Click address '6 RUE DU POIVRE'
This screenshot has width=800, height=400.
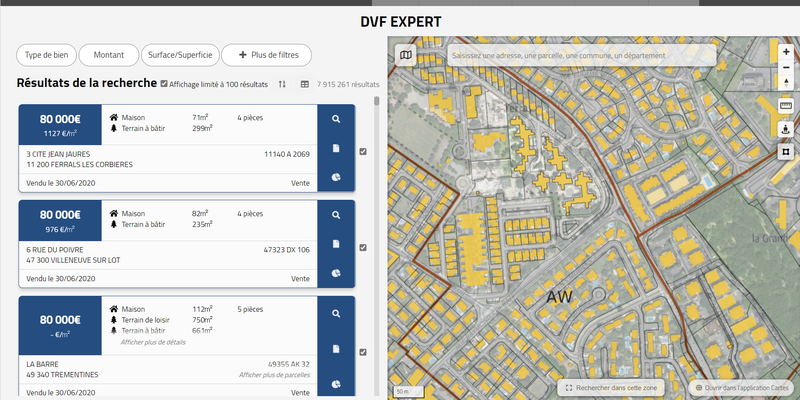pos(55,250)
